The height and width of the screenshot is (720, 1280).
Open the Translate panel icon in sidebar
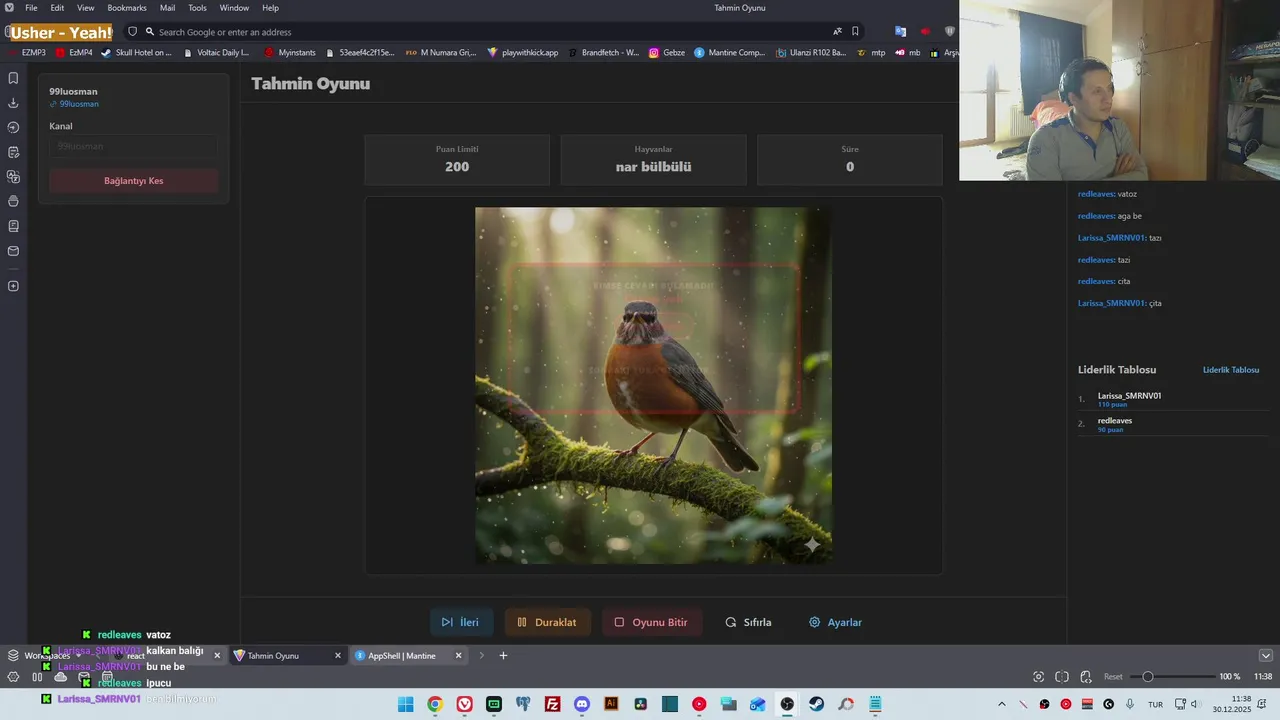click(x=13, y=177)
